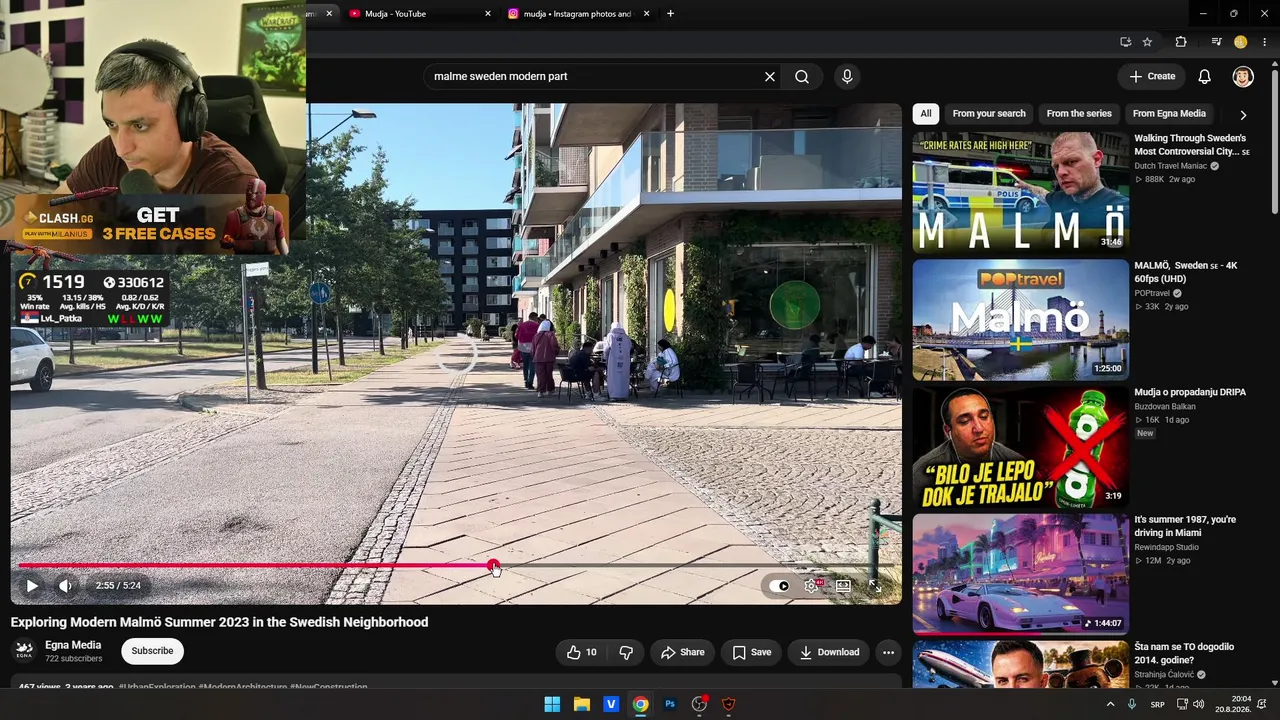Open YouTube notifications bell
1280x720 pixels.
point(1205,76)
